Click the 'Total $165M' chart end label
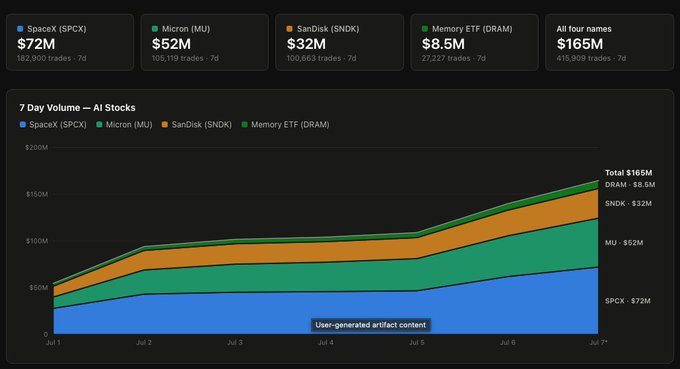This screenshot has height=369, width=680. (x=628, y=173)
